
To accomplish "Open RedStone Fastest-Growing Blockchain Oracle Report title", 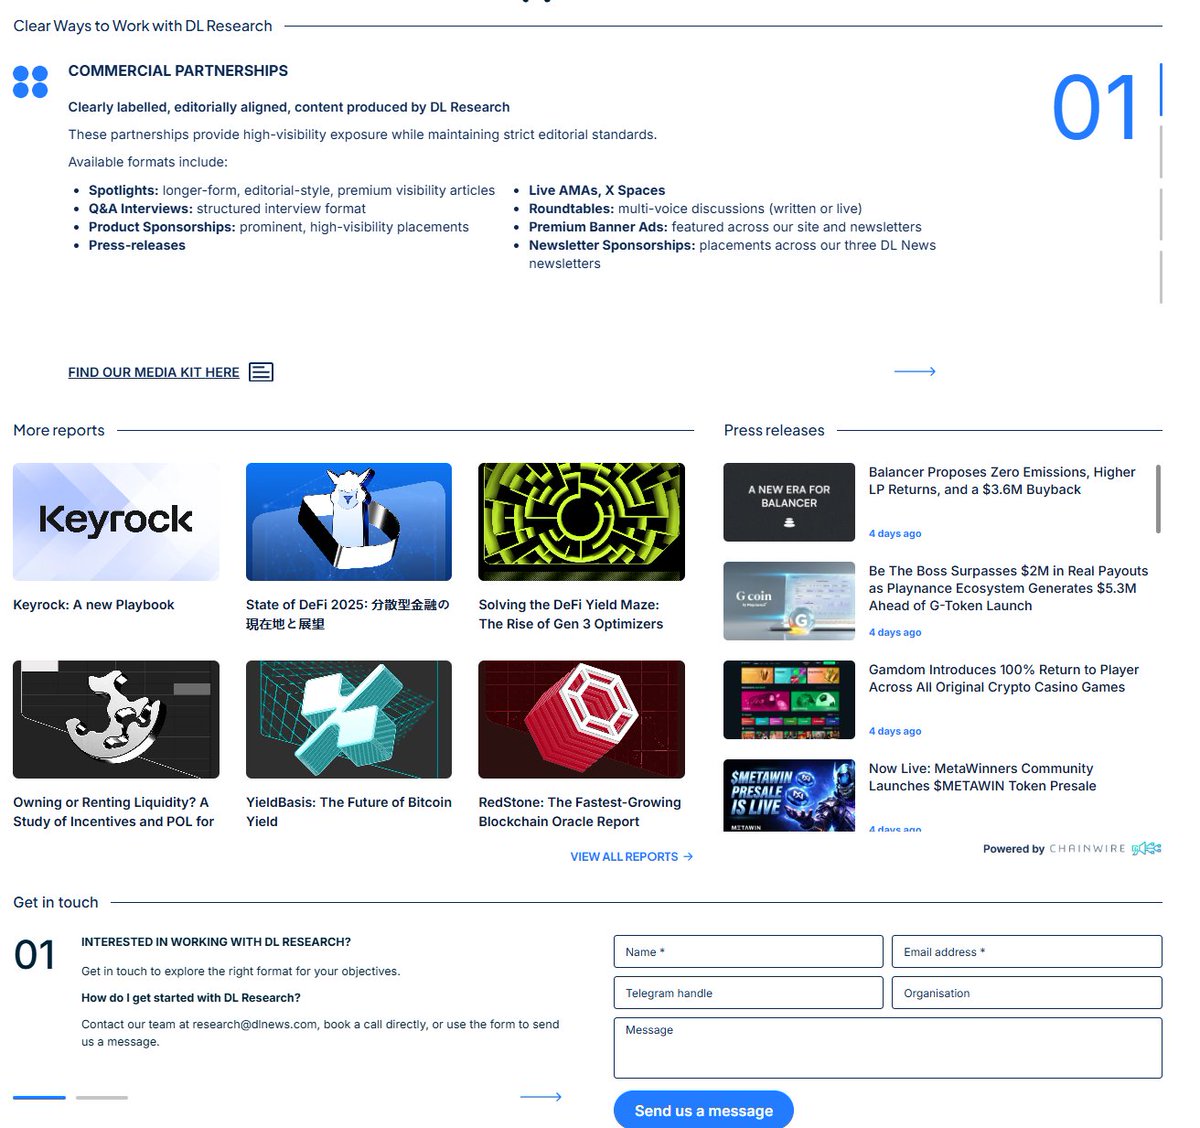I will coord(580,812).
